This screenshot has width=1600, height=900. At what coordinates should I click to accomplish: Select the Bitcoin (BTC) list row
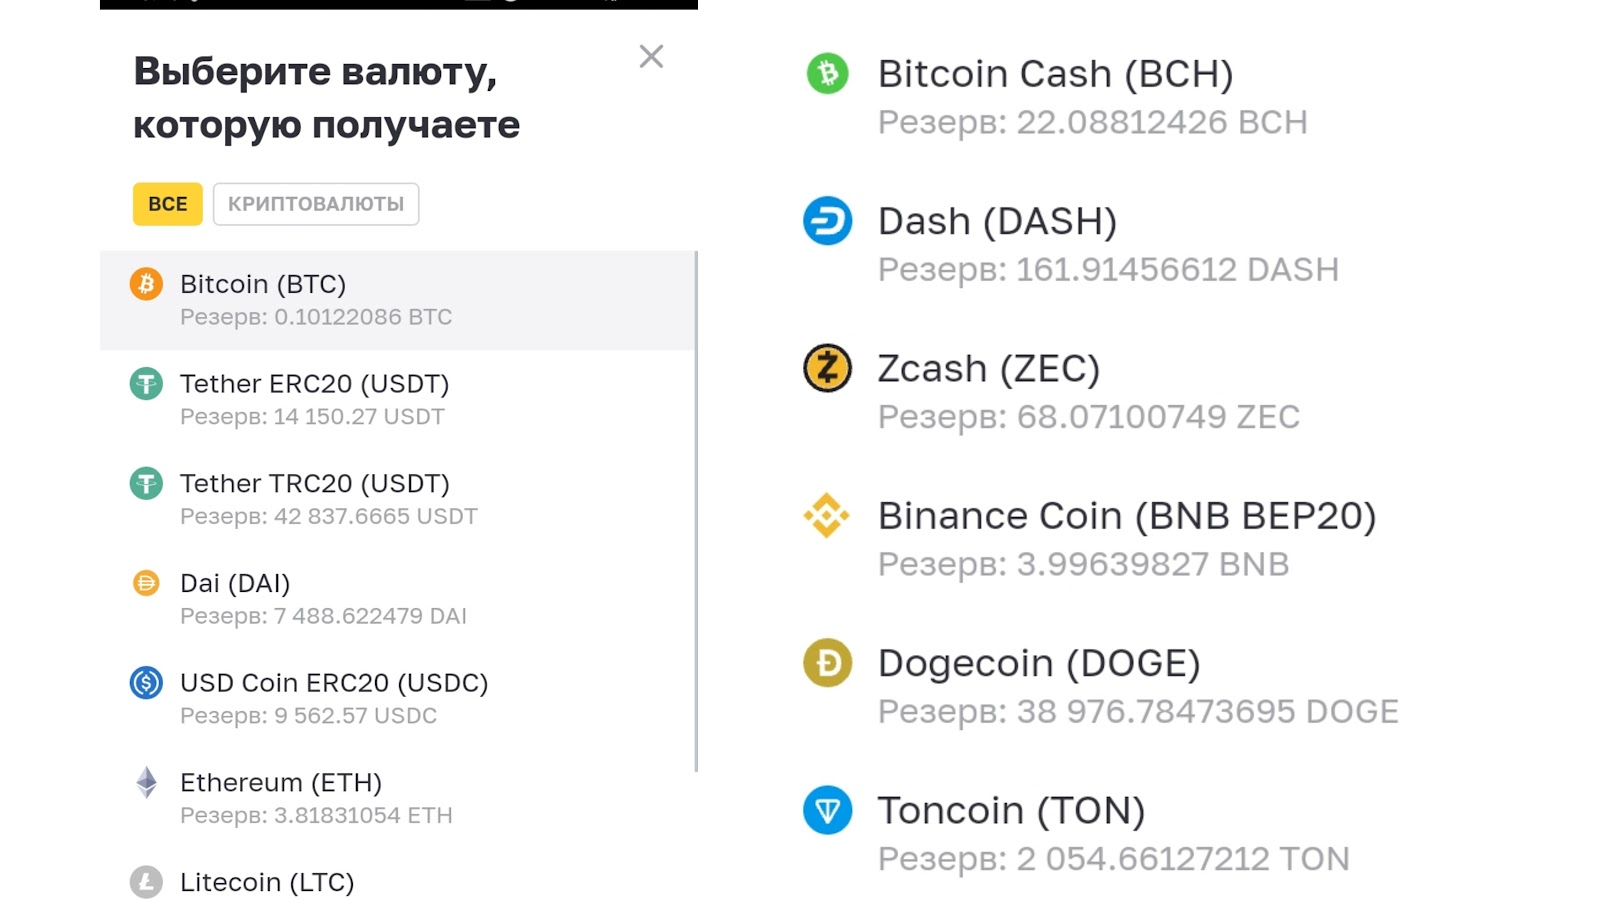[x=398, y=300]
